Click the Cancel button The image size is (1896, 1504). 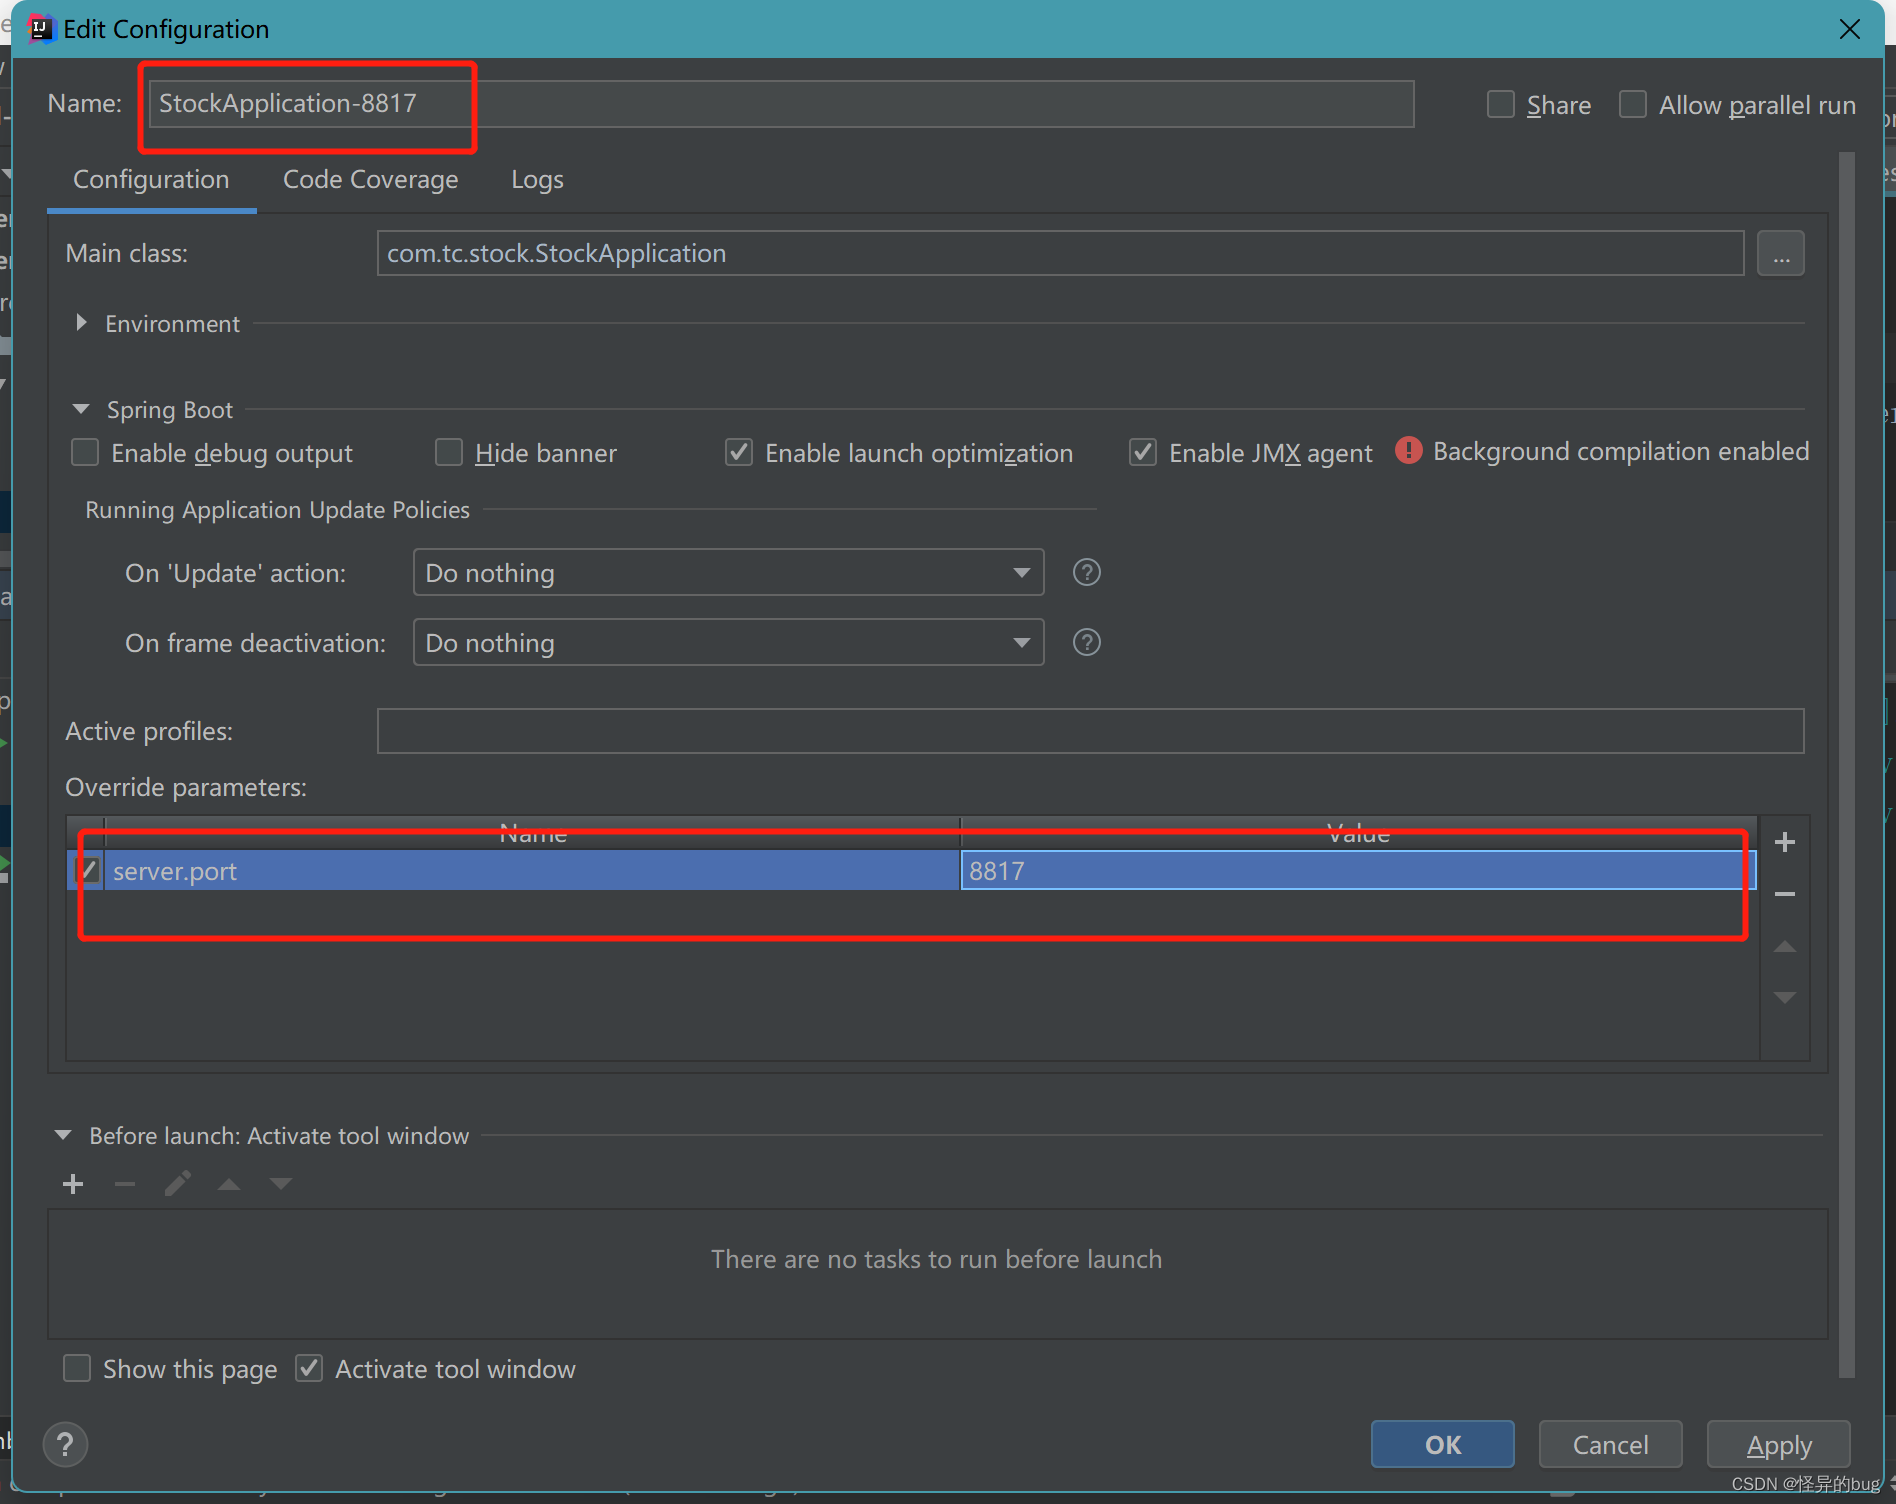pos(1610,1444)
